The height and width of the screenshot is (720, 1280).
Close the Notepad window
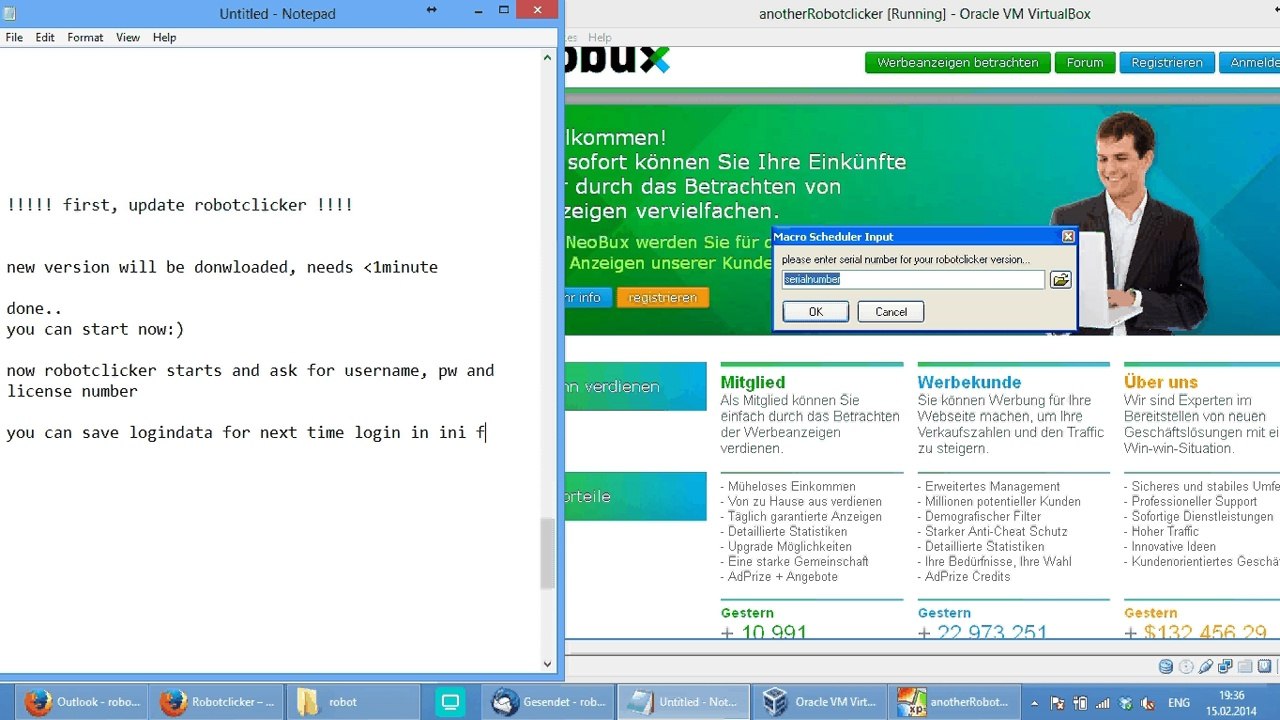pyautogui.click(x=539, y=10)
